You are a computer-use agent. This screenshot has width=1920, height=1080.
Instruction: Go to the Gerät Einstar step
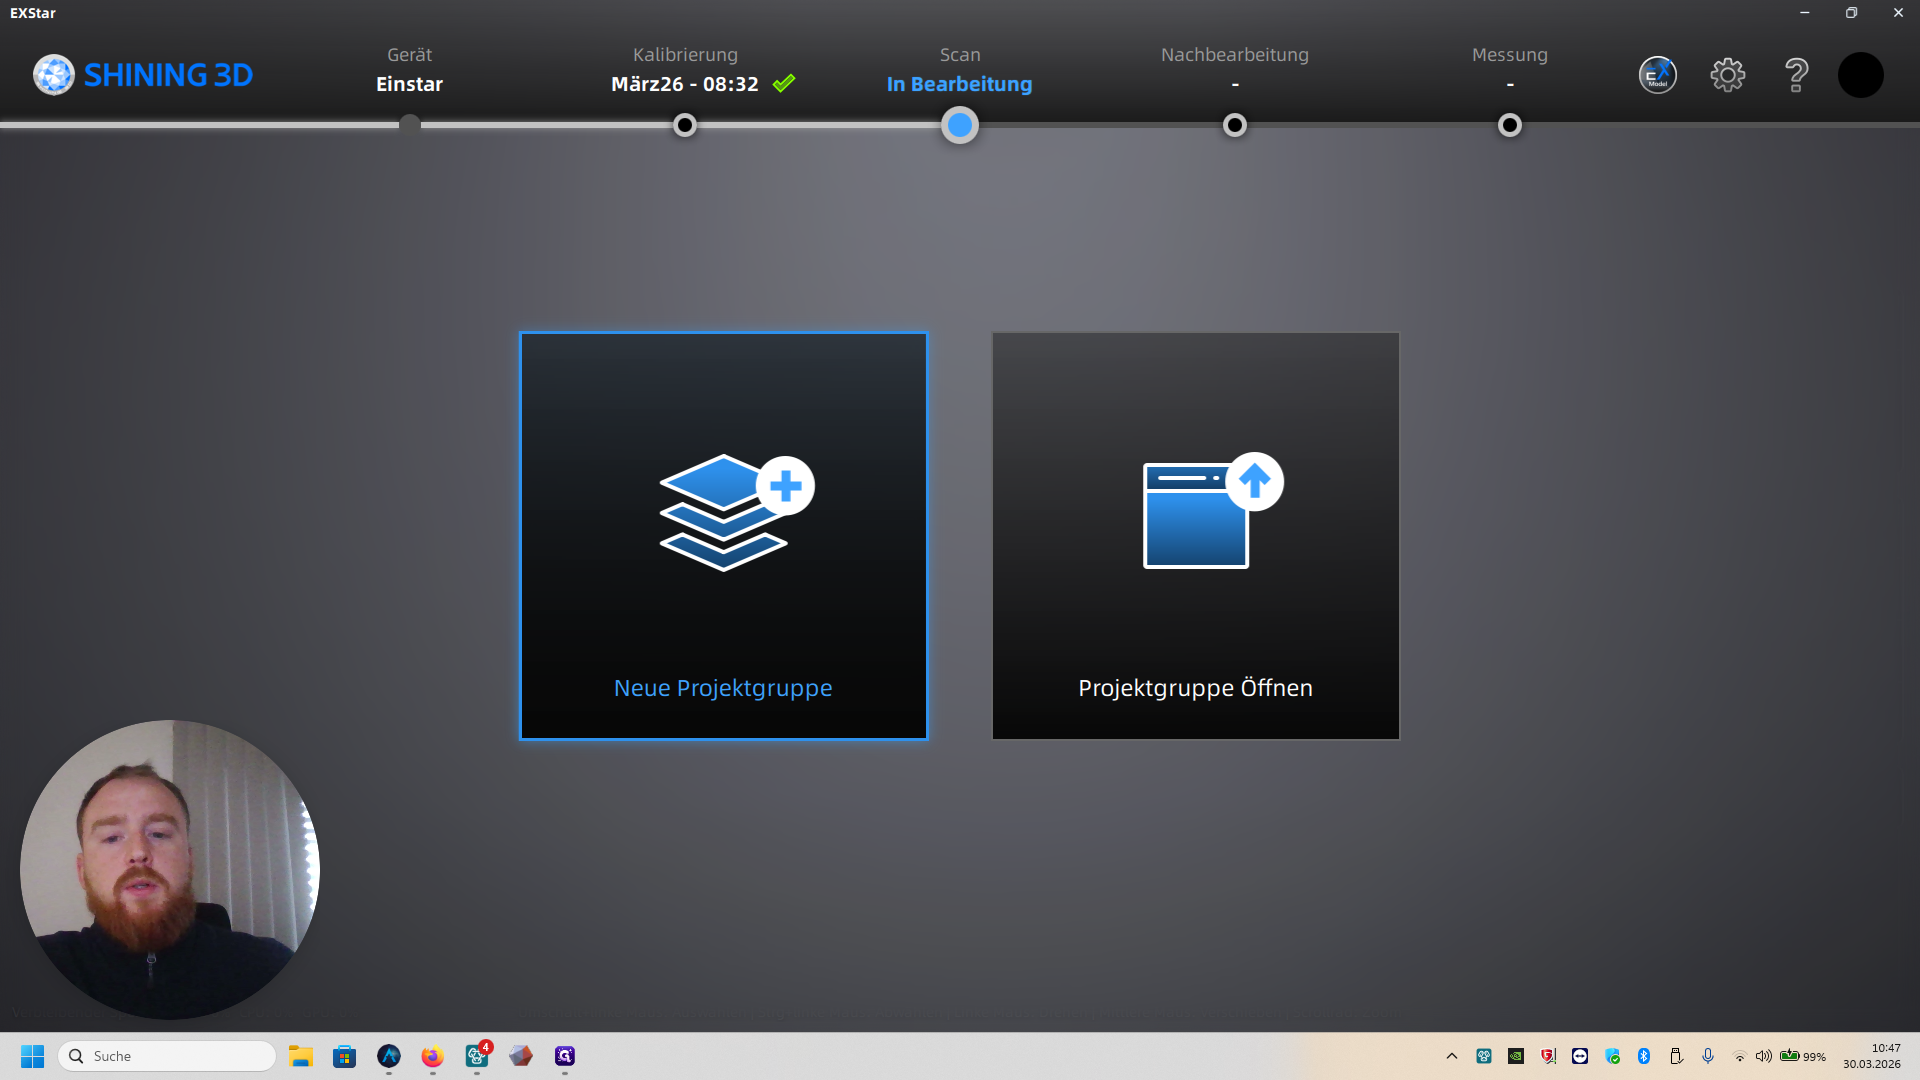click(409, 70)
